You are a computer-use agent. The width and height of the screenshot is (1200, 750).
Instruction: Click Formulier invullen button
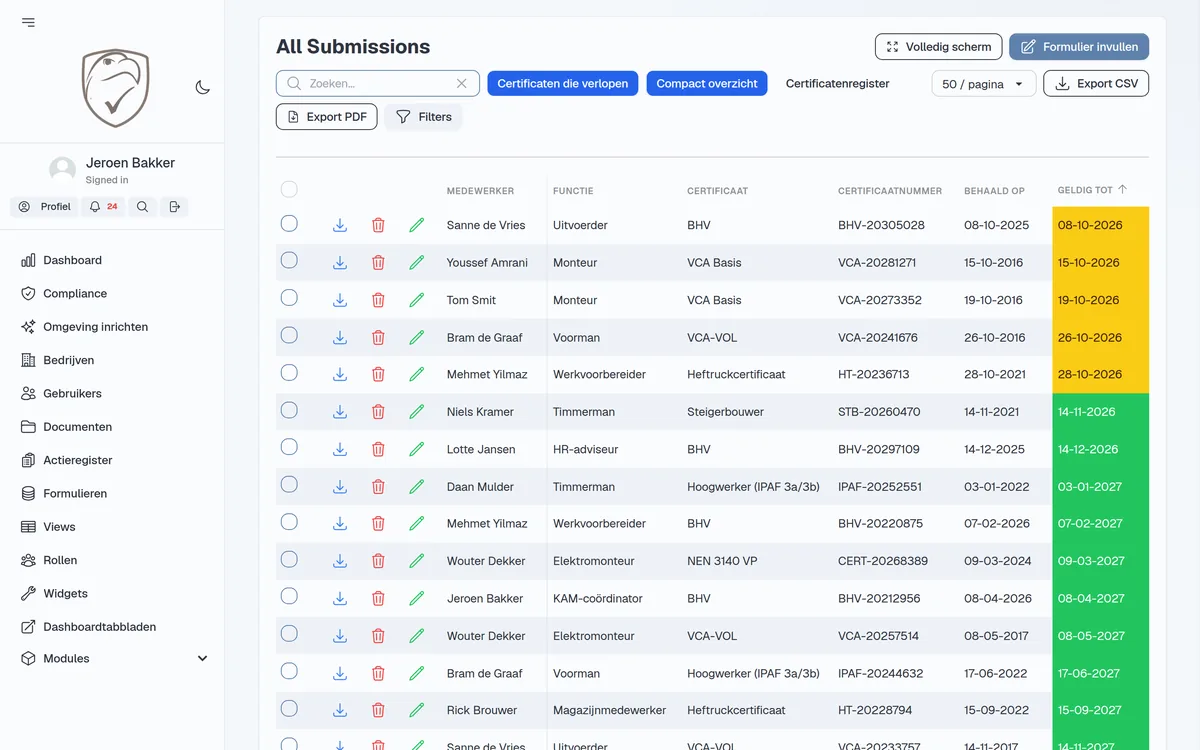click(1079, 47)
